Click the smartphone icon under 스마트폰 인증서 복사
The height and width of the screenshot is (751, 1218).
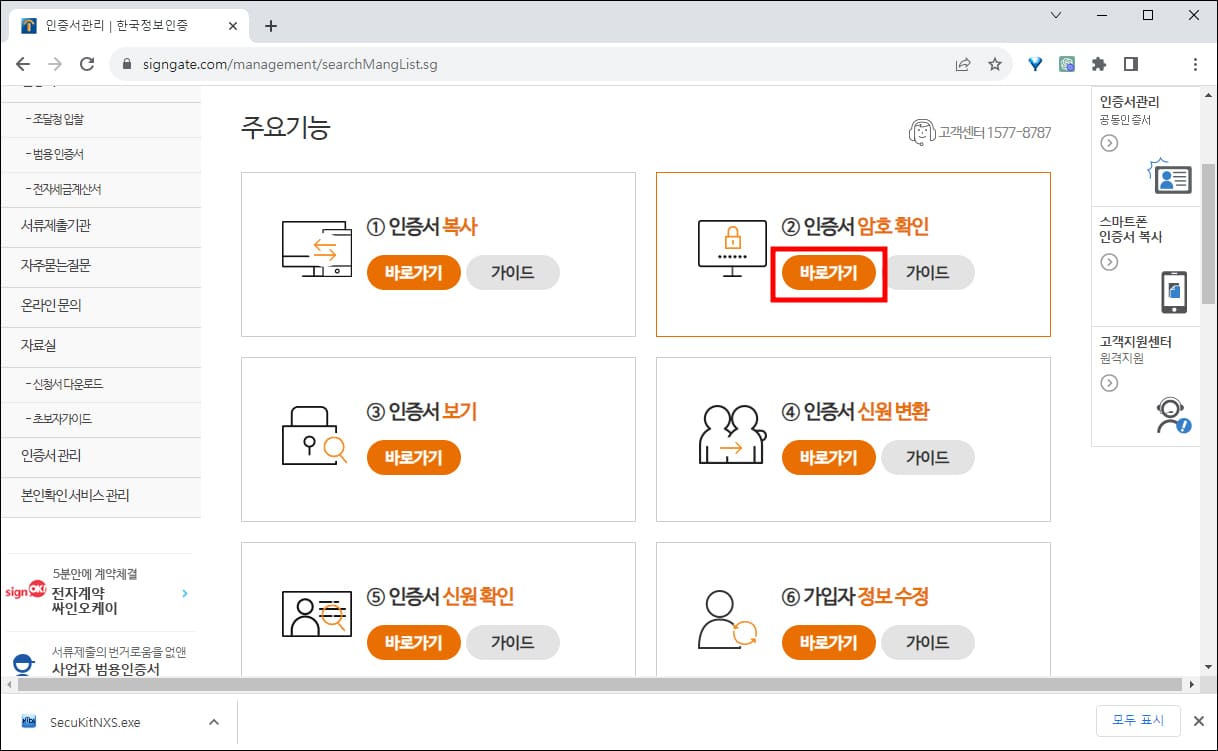point(1175,290)
